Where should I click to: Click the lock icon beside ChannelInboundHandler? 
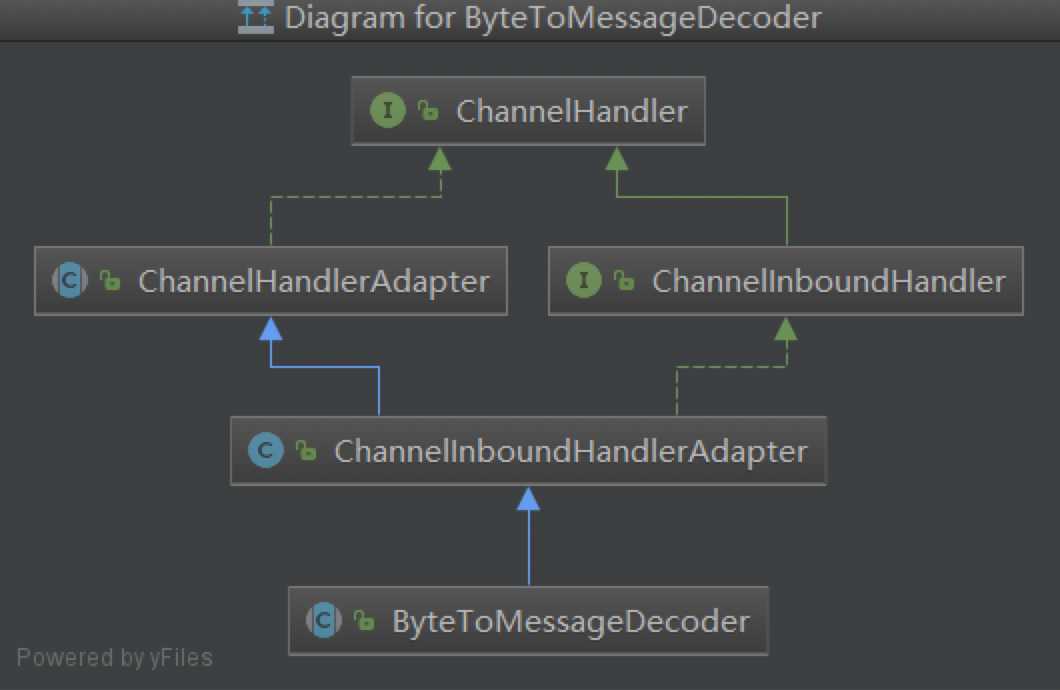[x=624, y=280]
